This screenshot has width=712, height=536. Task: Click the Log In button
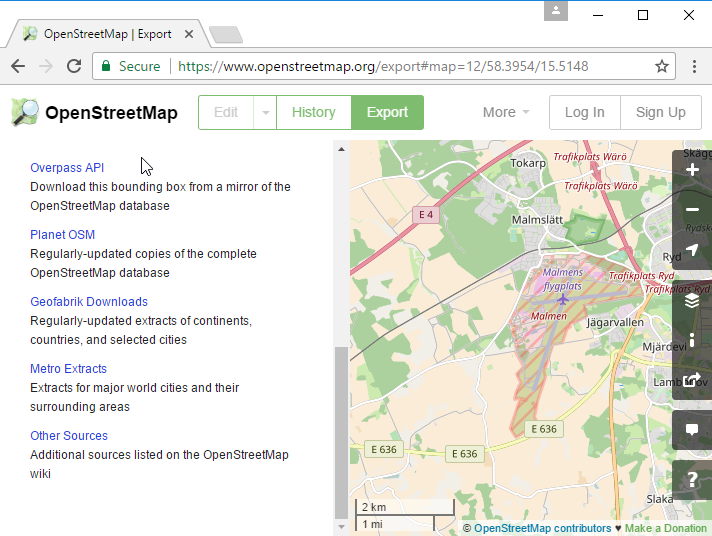pyautogui.click(x=584, y=112)
